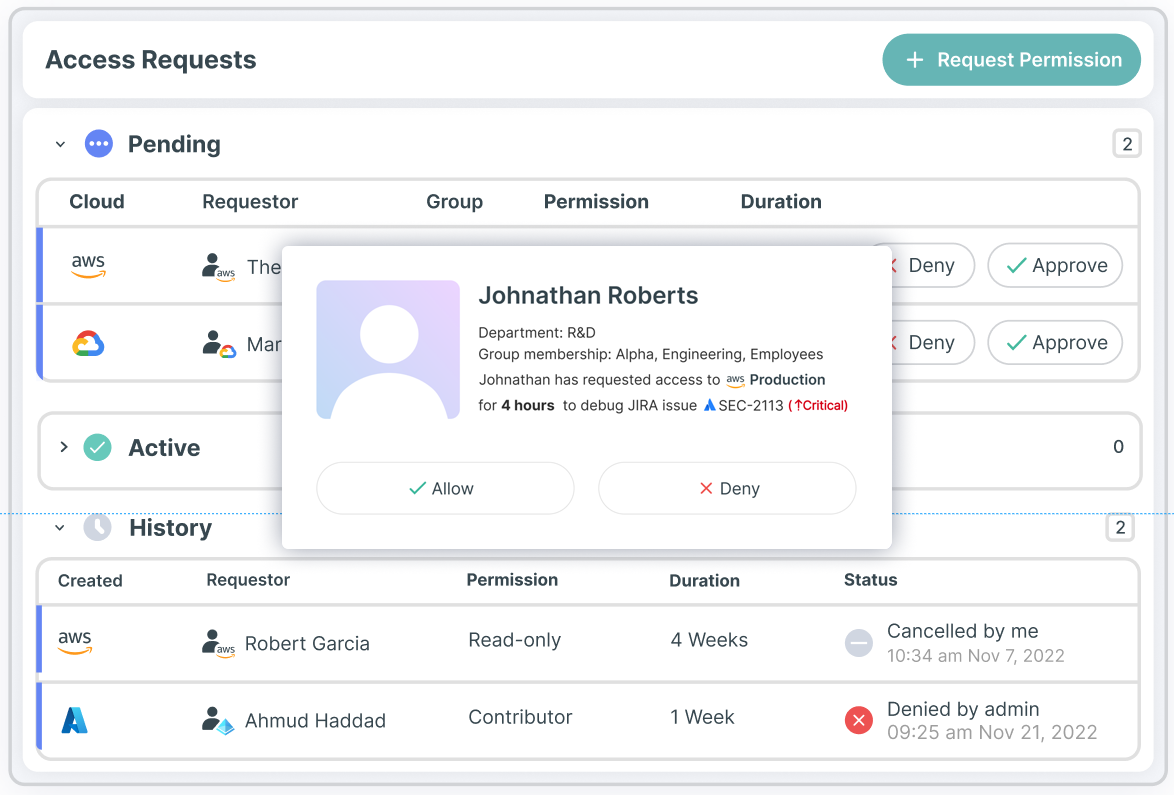
Task: Allow Johnathan Roberts' access request
Action: [445, 489]
